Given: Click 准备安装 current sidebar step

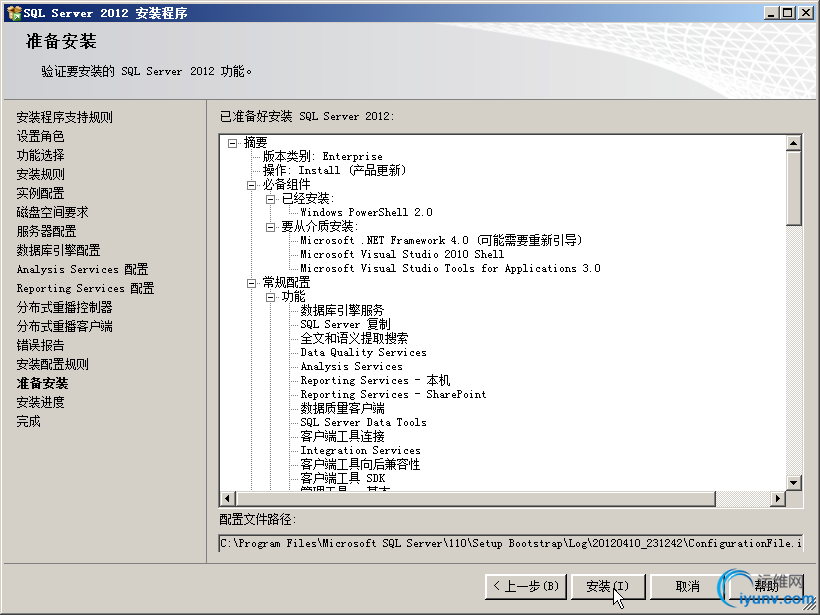Looking at the screenshot, I should click(42, 383).
